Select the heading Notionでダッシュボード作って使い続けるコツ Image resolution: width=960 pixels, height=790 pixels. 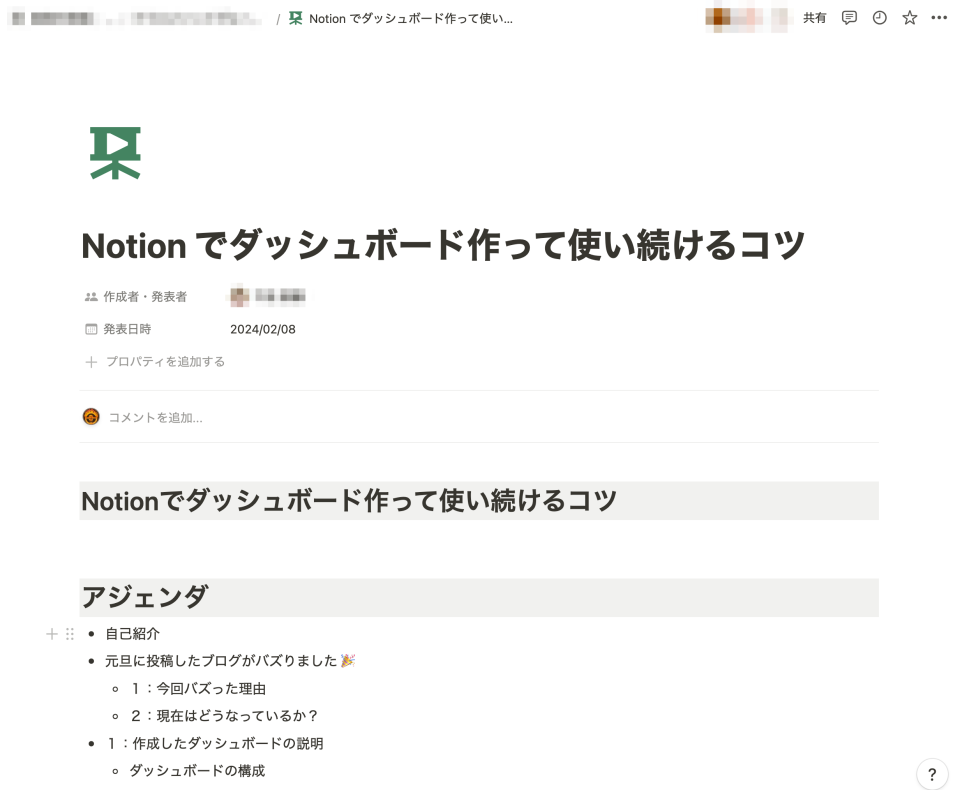coord(348,500)
